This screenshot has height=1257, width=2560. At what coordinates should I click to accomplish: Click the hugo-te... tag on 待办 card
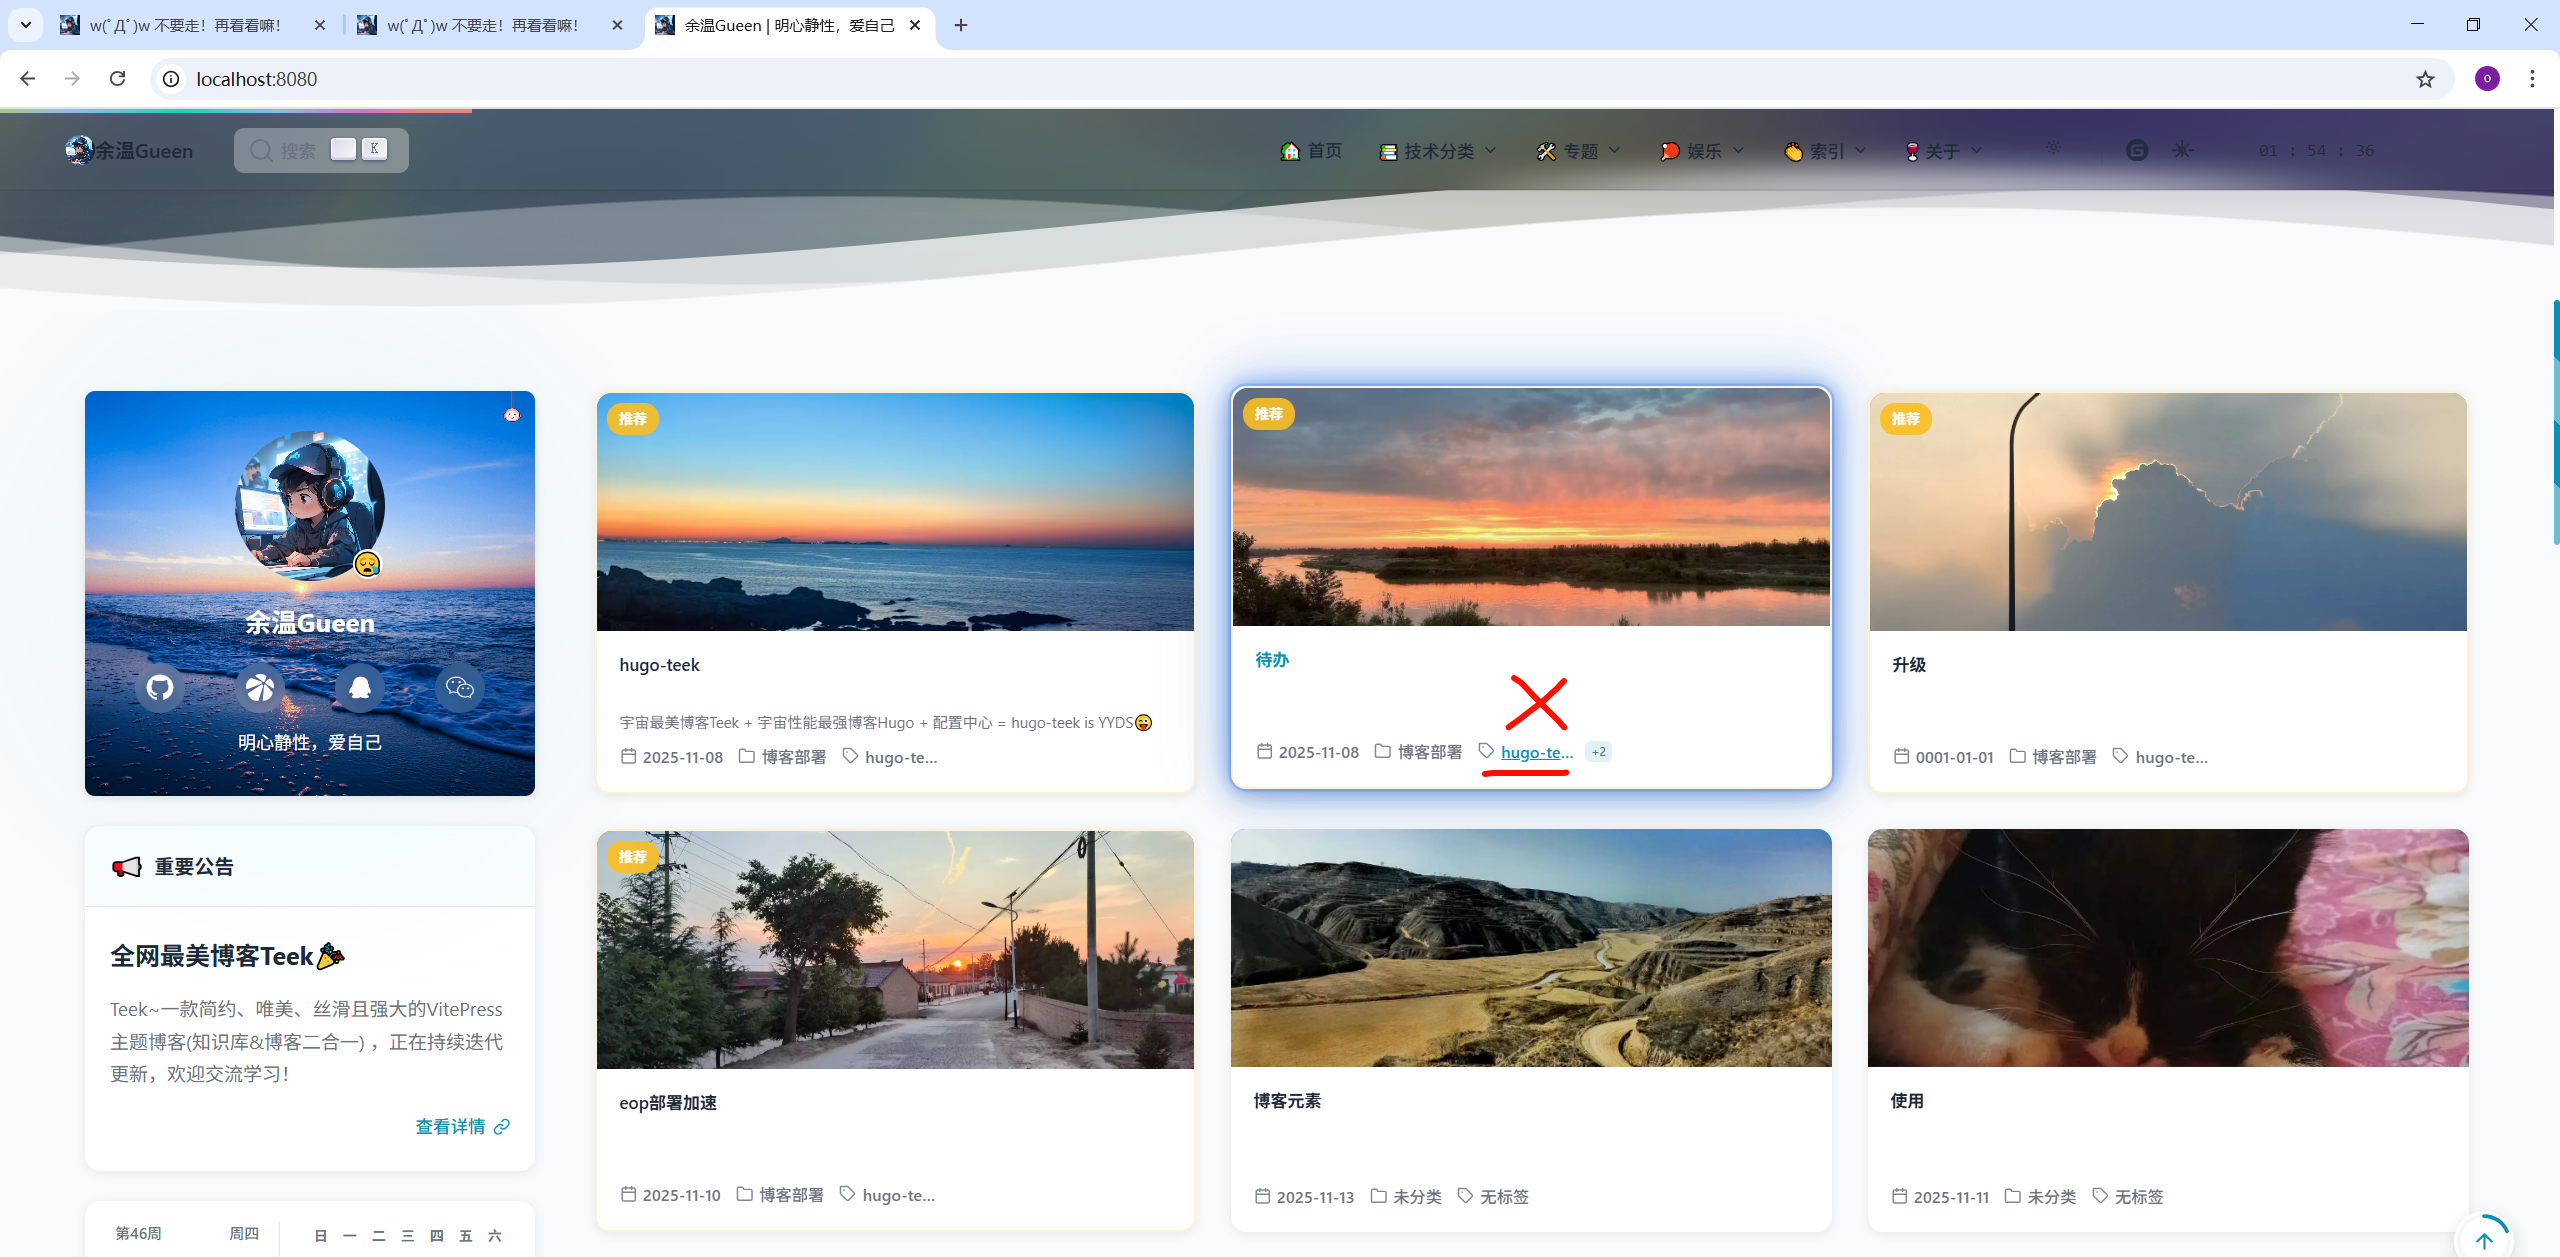1536,753
